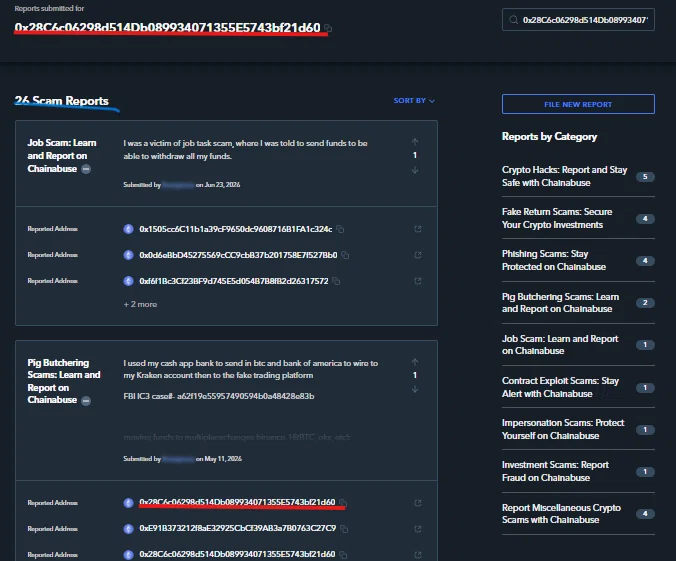676x561 pixels.
Task: Open external link for 0xf6f1Bc3Cf23BF9d address
Action: click(x=418, y=281)
